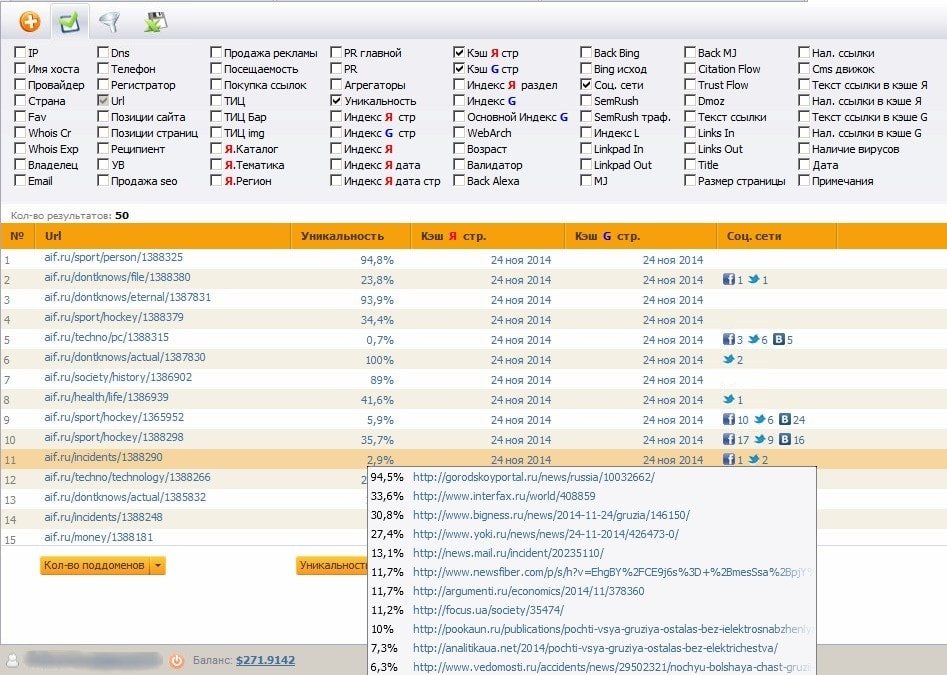Viewport: 947px width, 675px height.
Task: Open the filter funnel tab
Action: [x=109, y=20]
